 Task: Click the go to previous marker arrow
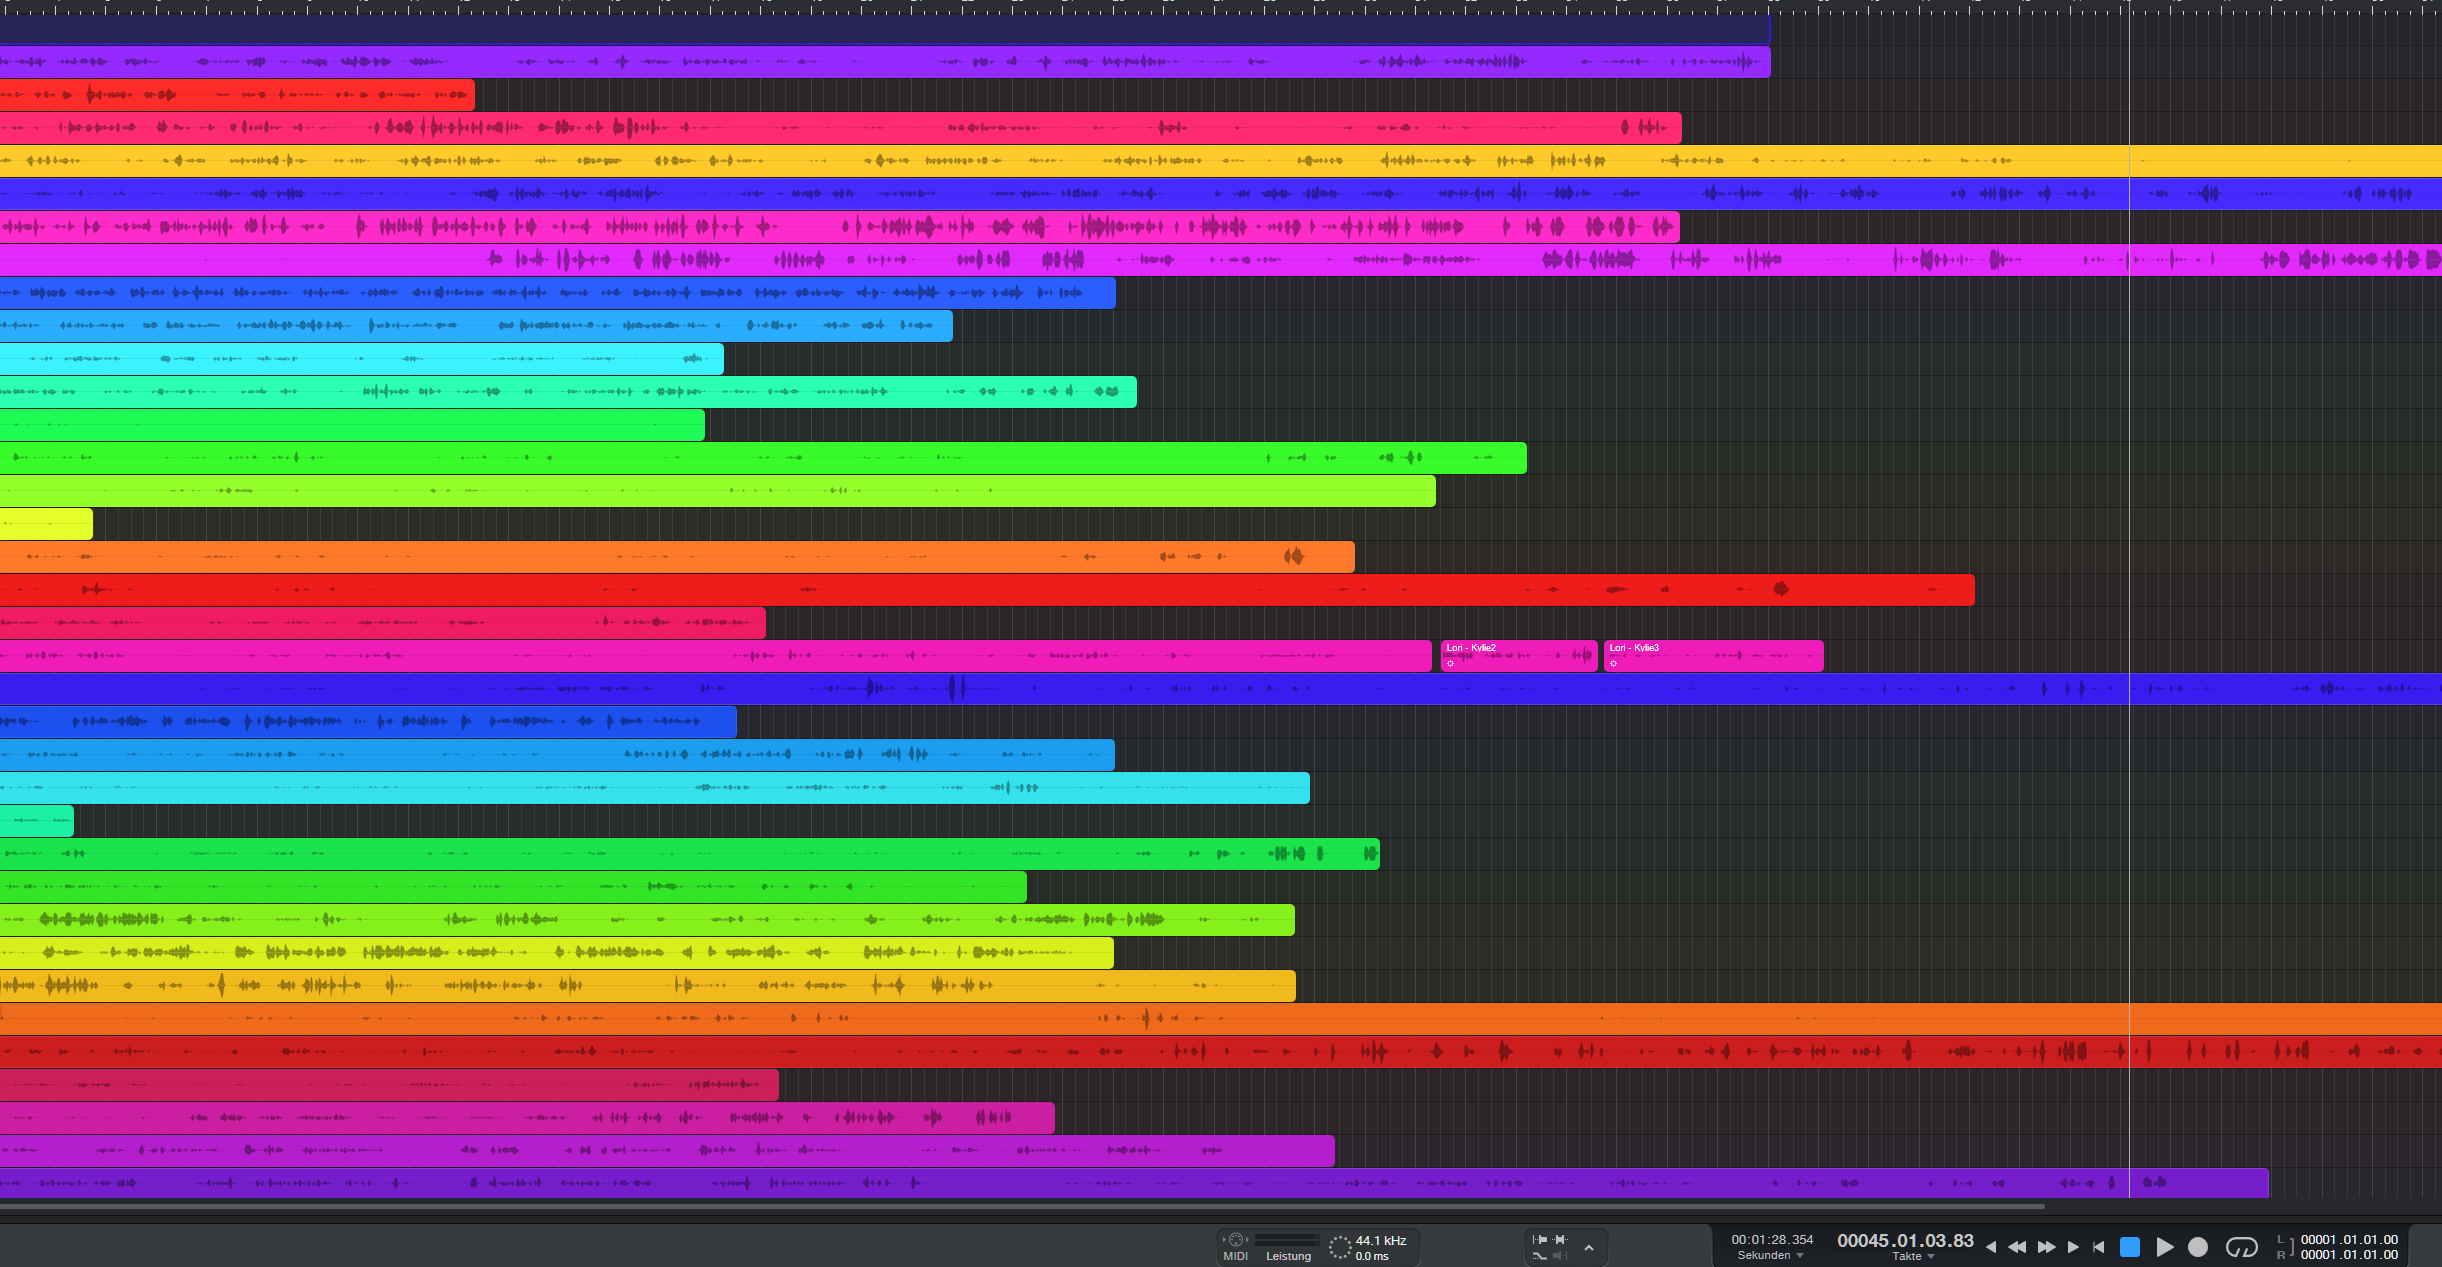1991,1247
